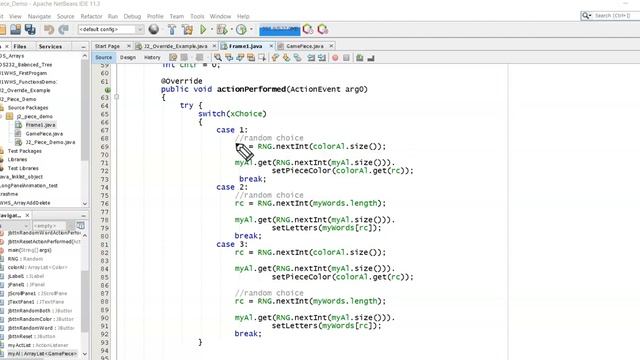The image size is (640, 360).
Task: Minimize the Navigator panel
Action: click(84, 215)
